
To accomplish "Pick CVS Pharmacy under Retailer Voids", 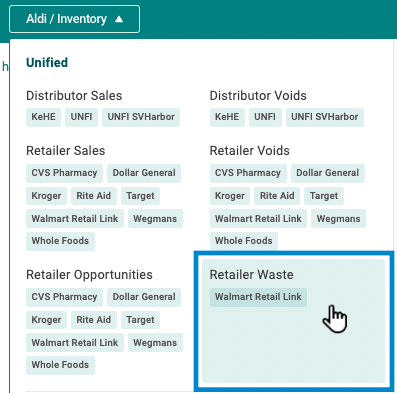I will pos(248,173).
